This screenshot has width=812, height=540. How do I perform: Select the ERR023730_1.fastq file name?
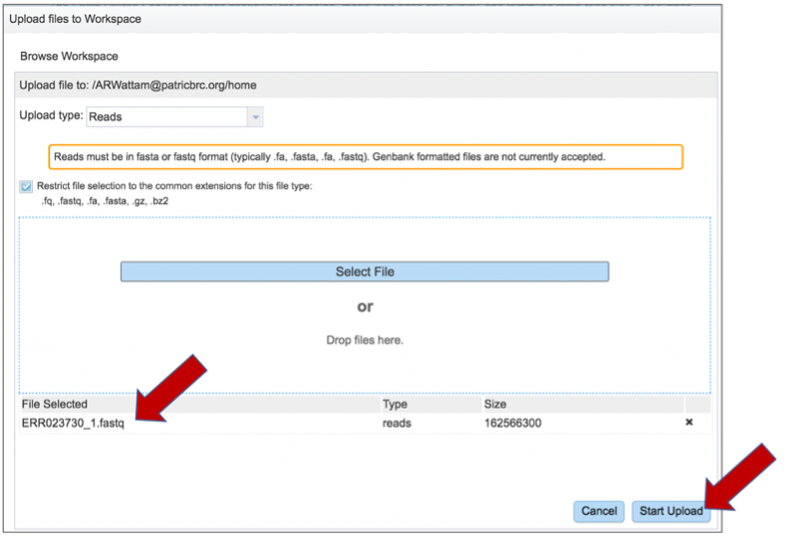[73, 423]
